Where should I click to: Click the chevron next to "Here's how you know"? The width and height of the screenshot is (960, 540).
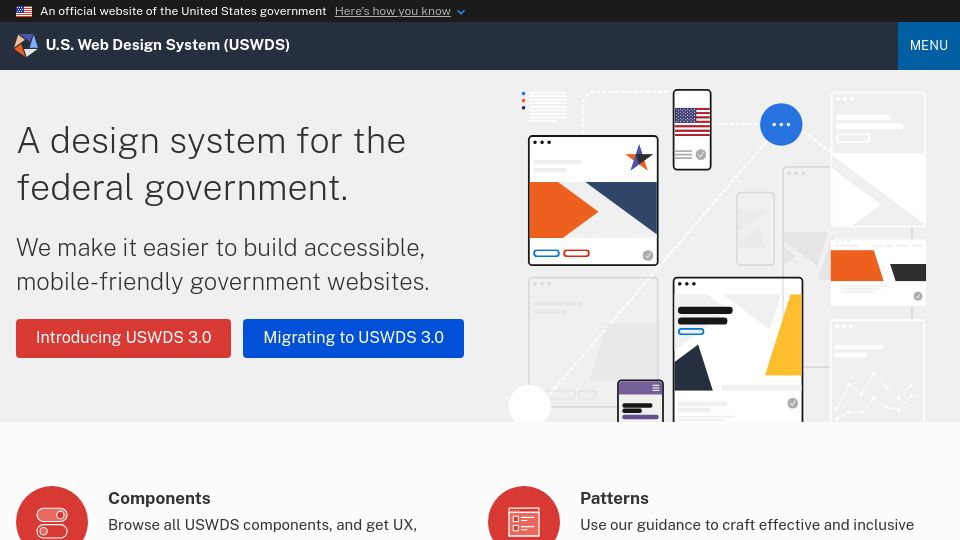click(460, 12)
